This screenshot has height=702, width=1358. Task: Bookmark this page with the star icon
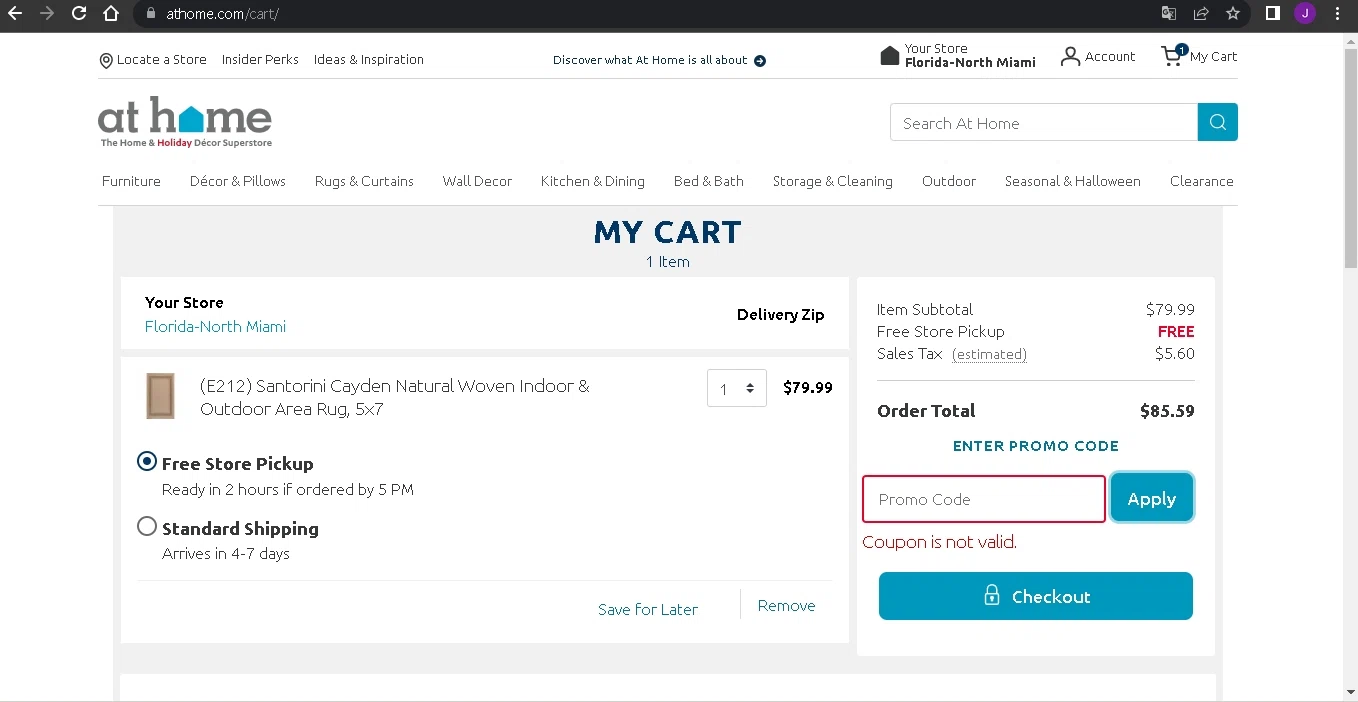pos(1233,14)
